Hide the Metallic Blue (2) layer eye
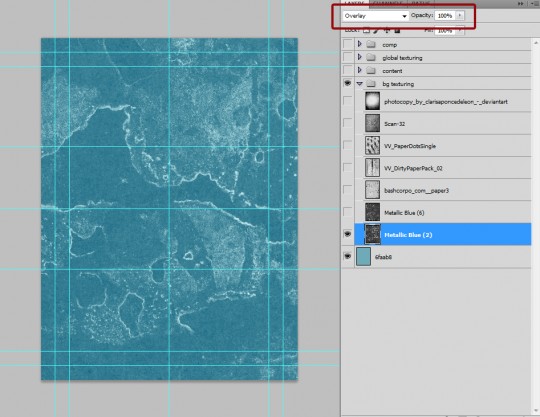The height and width of the screenshot is (417, 540). [x=348, y=234]
